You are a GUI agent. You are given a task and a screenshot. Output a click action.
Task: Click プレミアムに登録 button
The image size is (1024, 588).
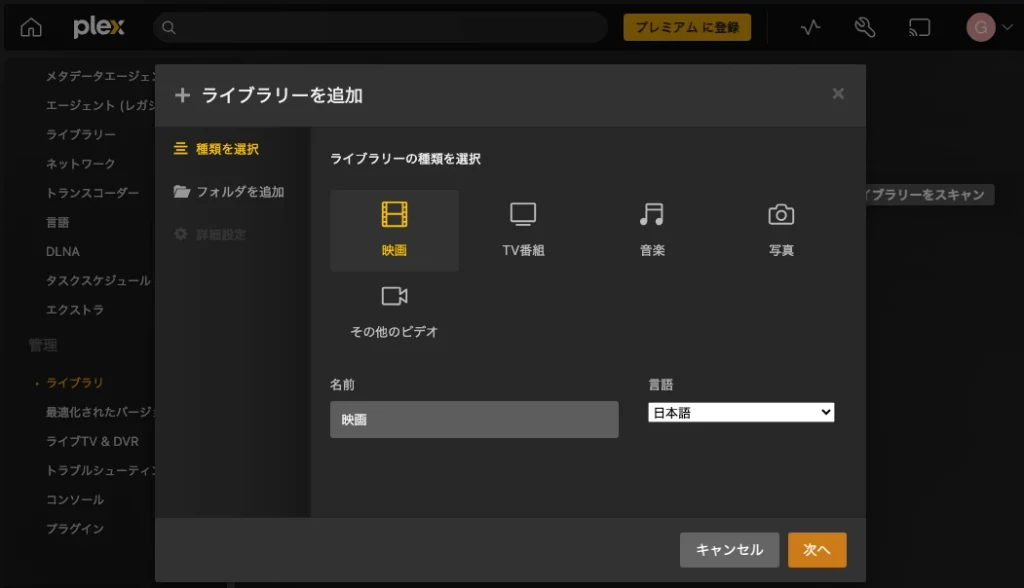[687, 27]
